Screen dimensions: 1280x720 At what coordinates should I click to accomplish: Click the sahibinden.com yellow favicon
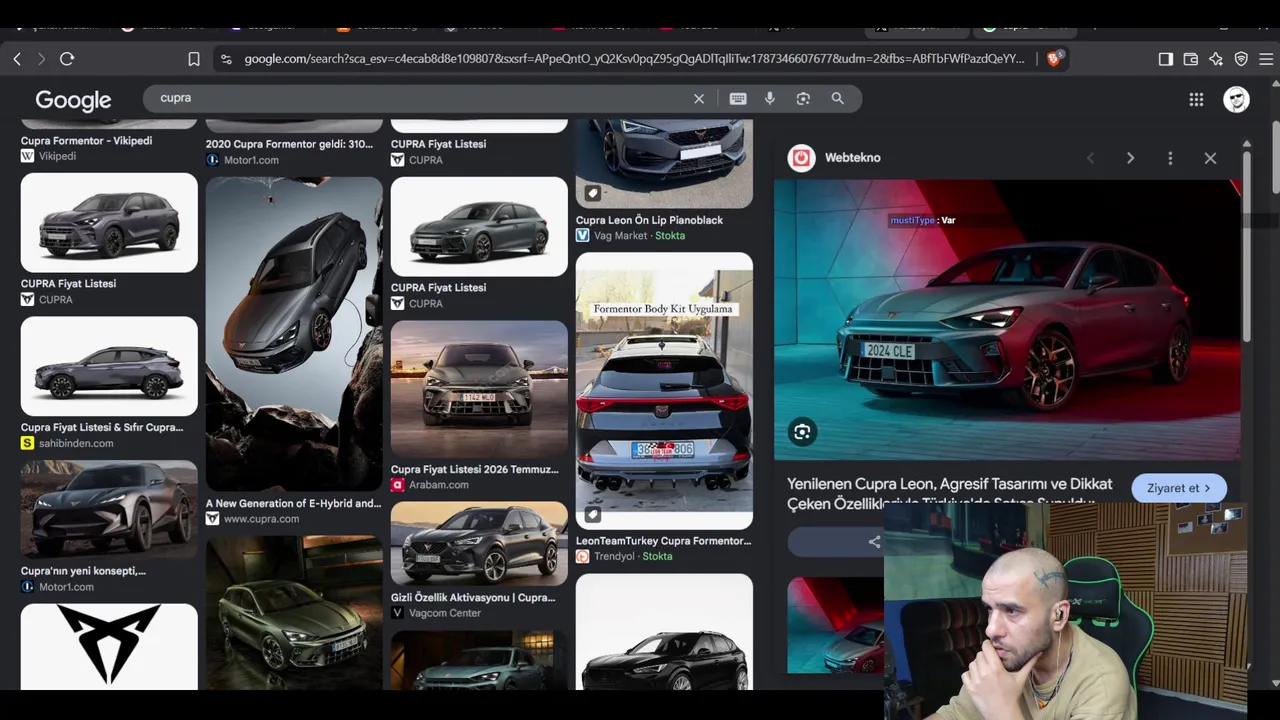coord(27,443)
